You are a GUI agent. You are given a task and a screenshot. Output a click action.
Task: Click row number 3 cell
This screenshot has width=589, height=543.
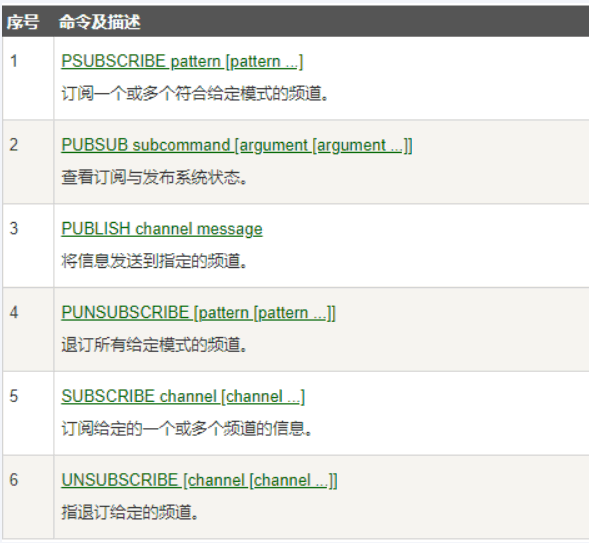(28, 246)
